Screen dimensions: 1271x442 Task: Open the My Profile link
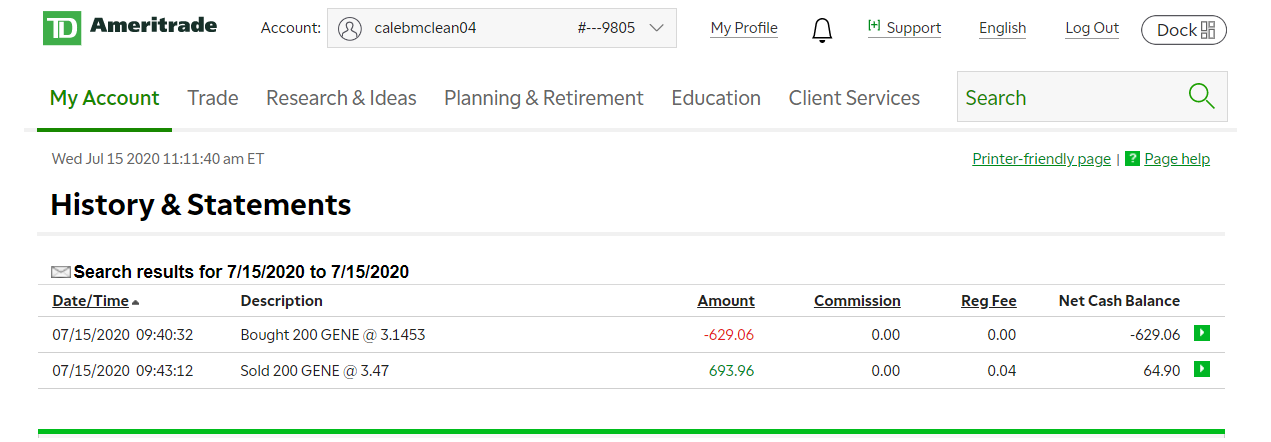click(744, 28)
